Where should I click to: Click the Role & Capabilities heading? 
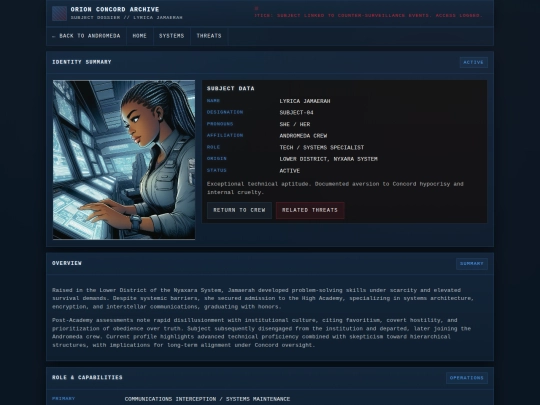point(87,377)
